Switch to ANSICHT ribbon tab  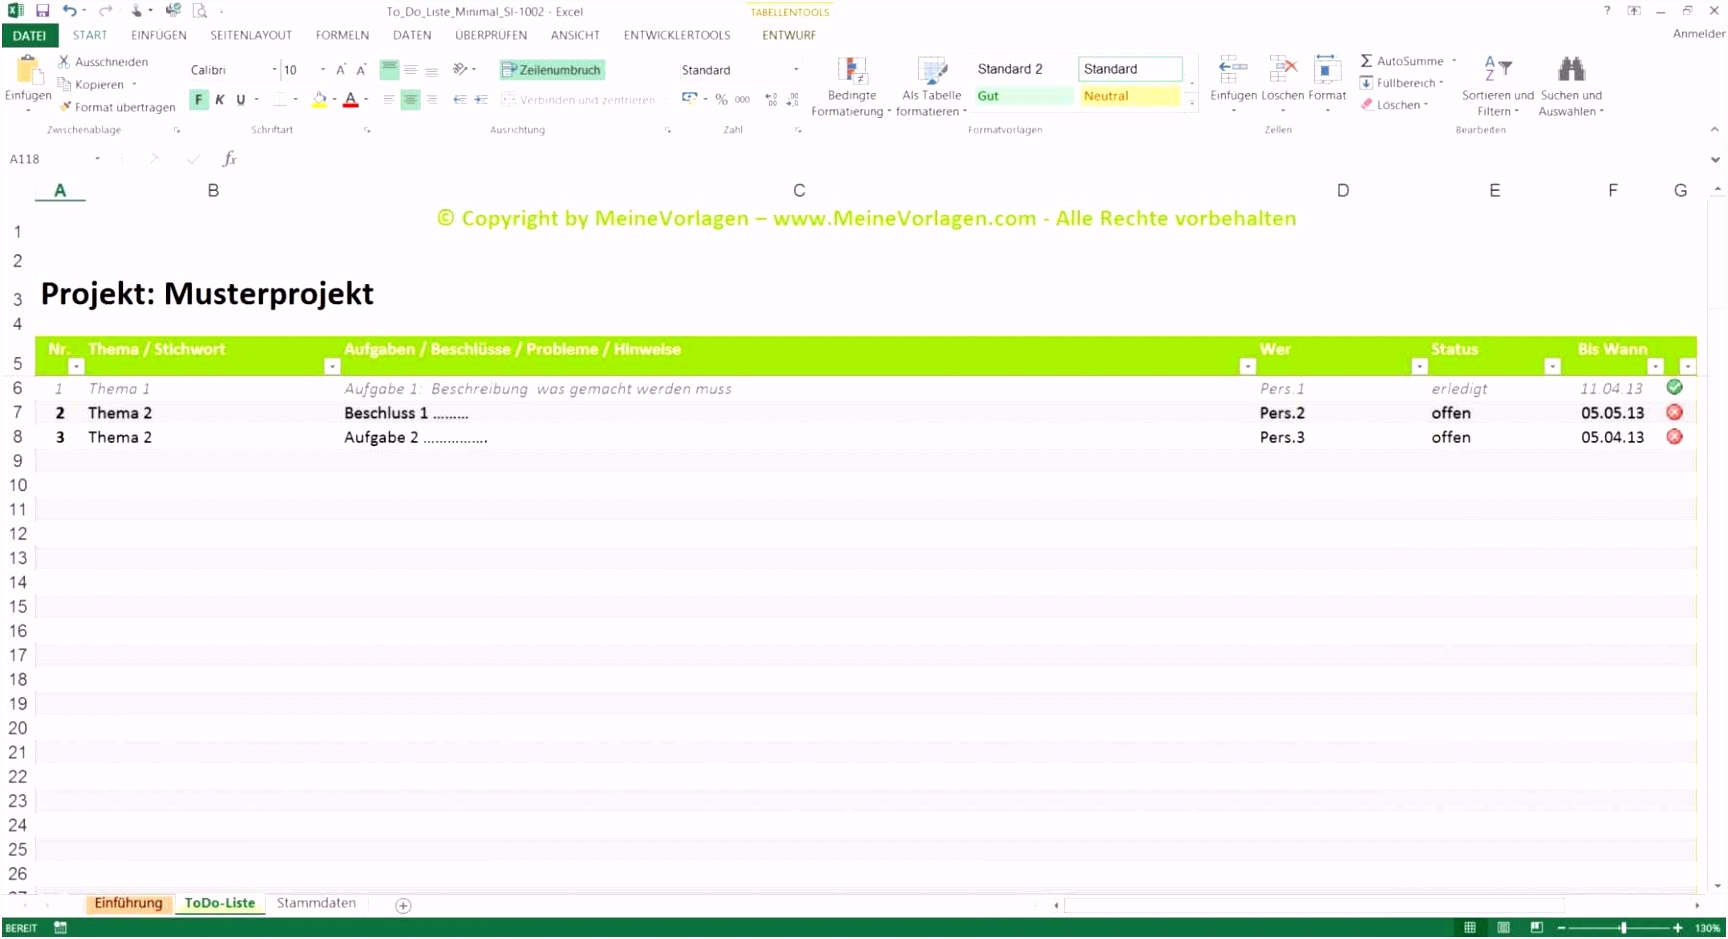(x=575, y=35)
